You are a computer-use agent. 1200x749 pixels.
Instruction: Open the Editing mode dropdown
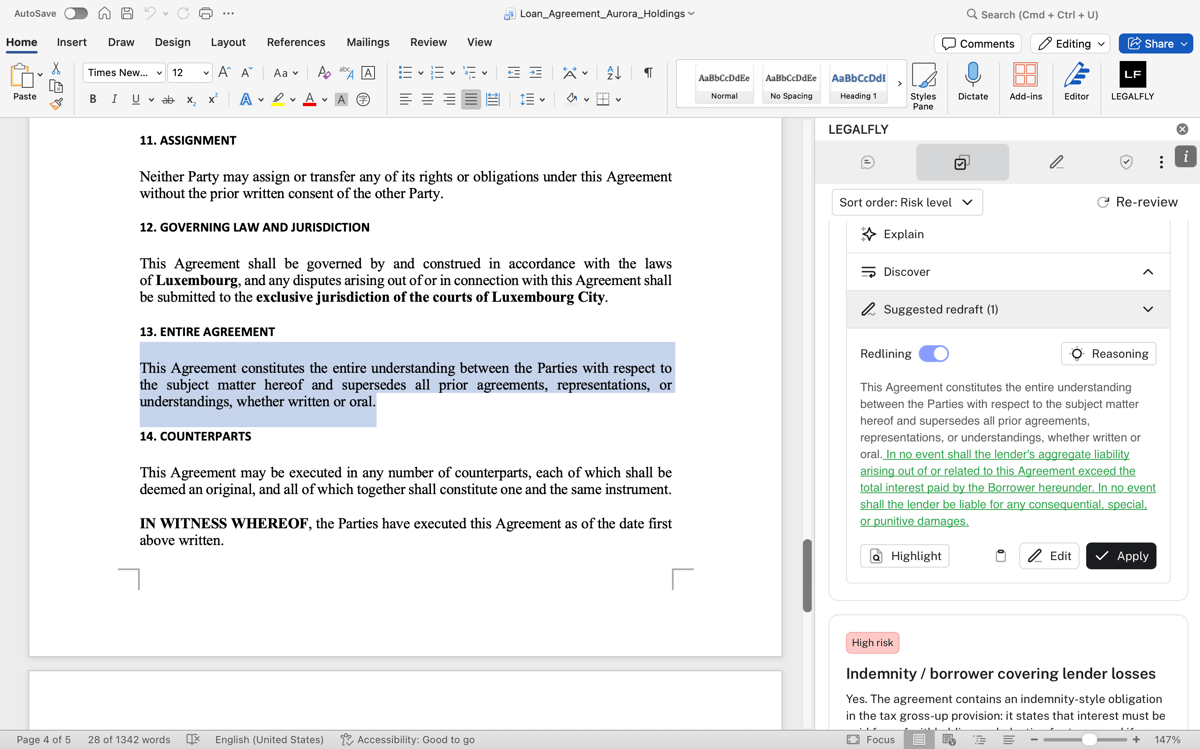pyautogui.click(x=1071, y=44)
